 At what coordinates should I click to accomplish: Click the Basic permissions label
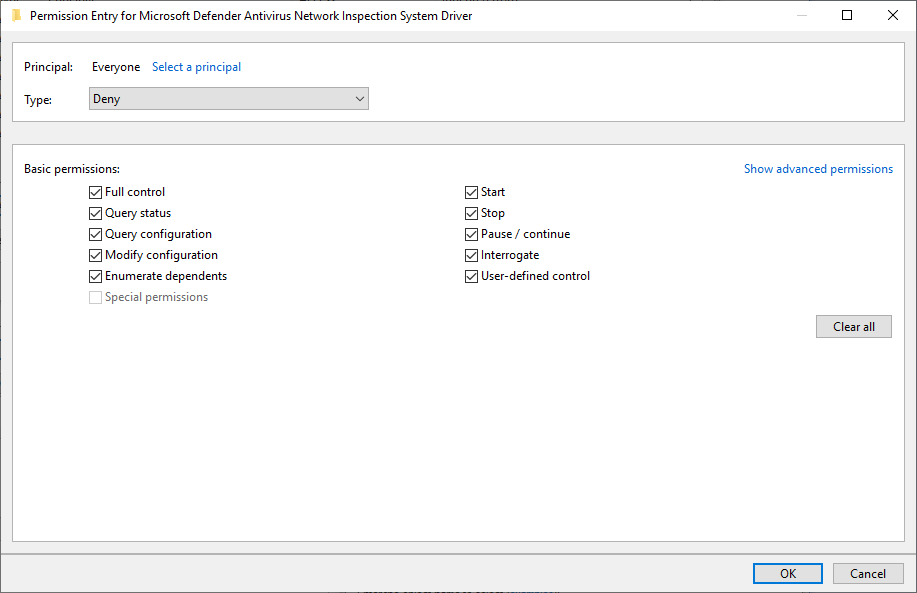[x=72, y=169]
